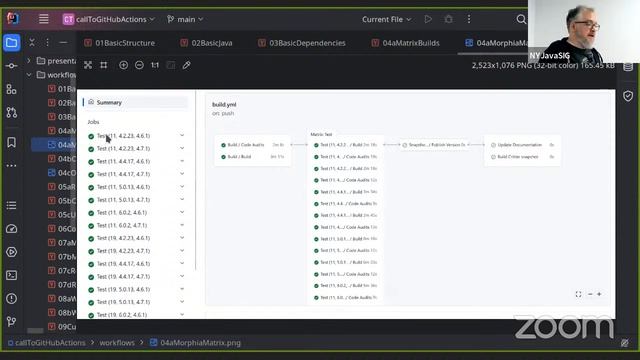Click the workflow graph fullscreen icon

[578, 294]
